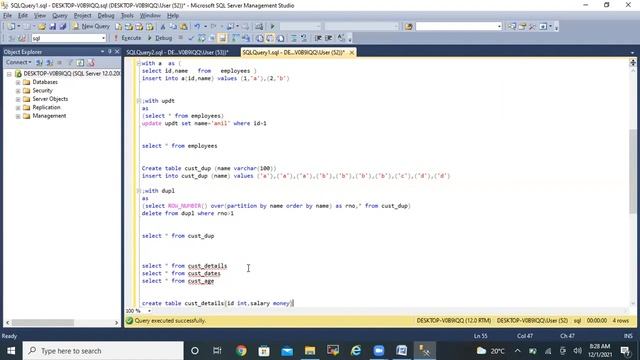Increase indent of the selected code

click(x=329, y=38)
